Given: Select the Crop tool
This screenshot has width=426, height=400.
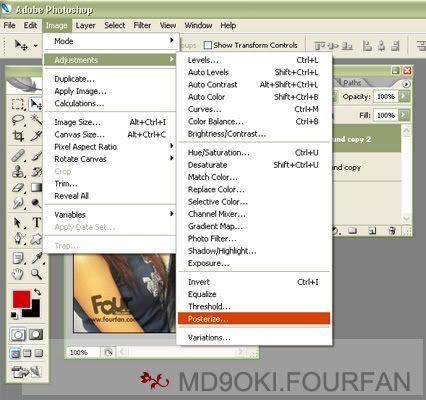Looking at the screenshot, I should (18, 136).
